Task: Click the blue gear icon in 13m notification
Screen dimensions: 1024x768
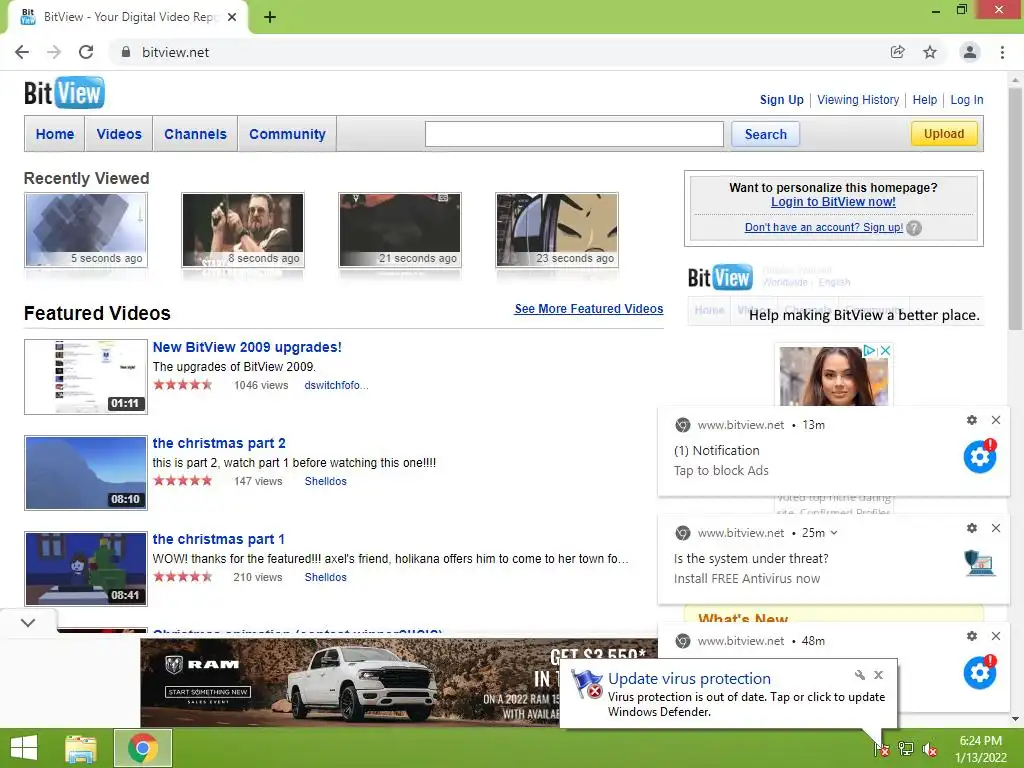Action: click(980, 456)
